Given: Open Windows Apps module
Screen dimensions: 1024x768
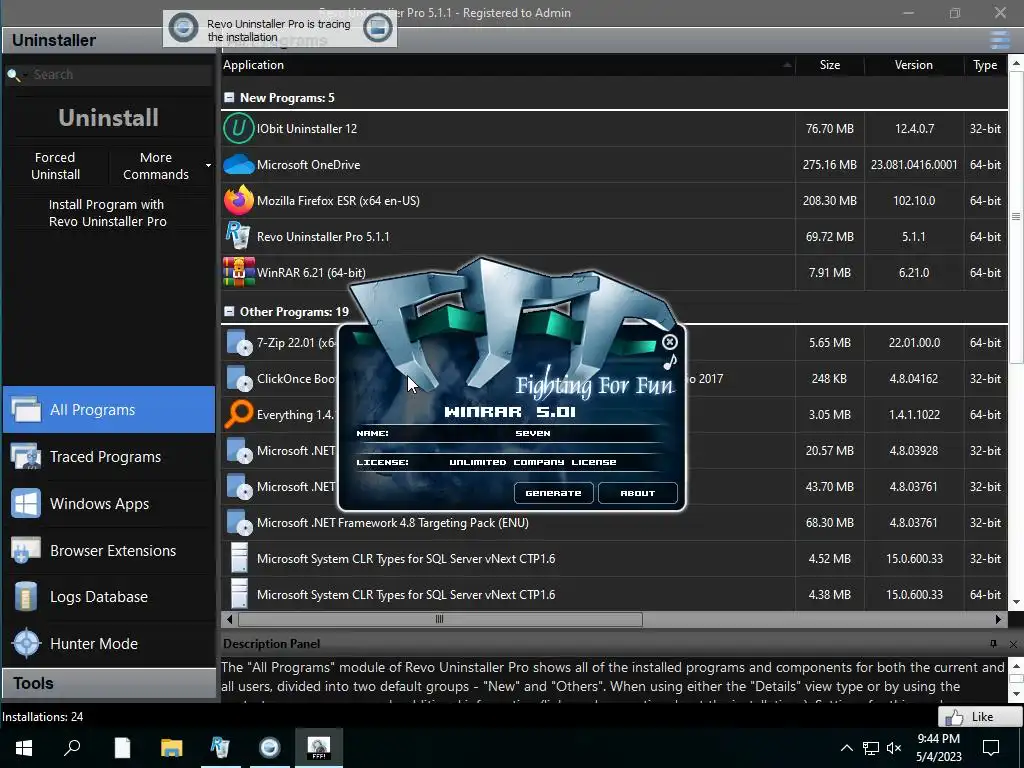Looking at the screenshot, I should tap(109, 504).
